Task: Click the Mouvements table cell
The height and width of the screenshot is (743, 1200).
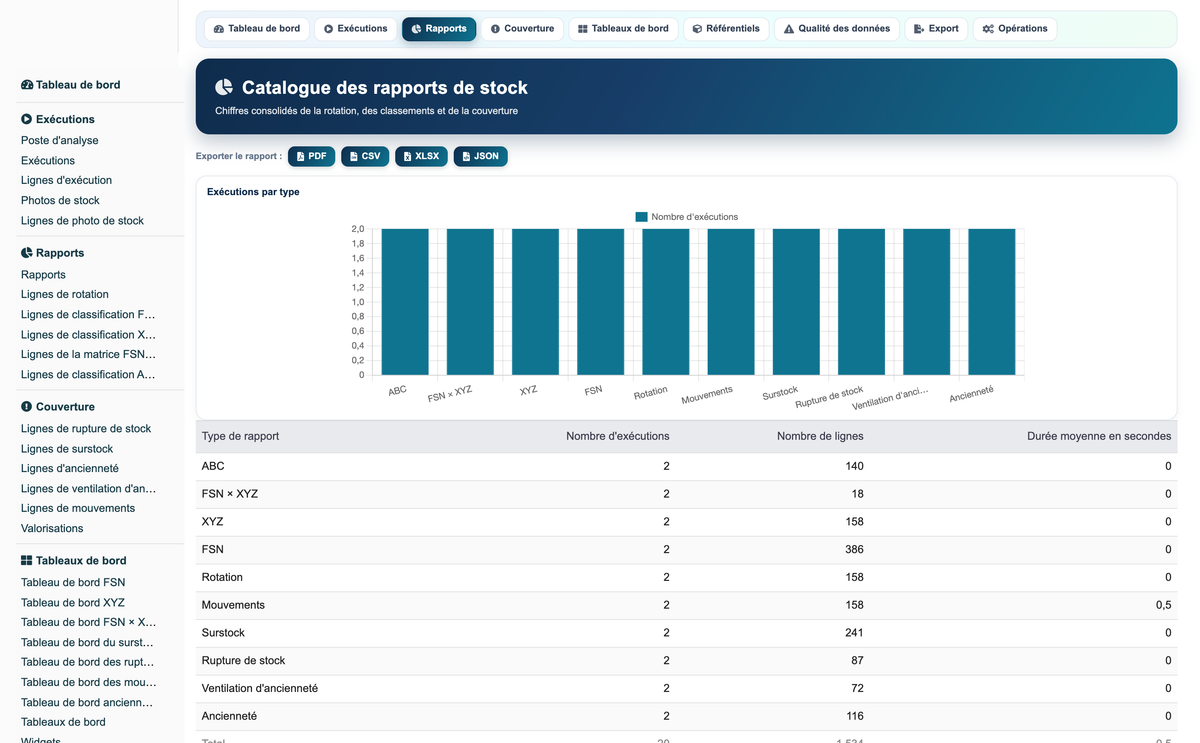Action: click(x=233, y=606)
